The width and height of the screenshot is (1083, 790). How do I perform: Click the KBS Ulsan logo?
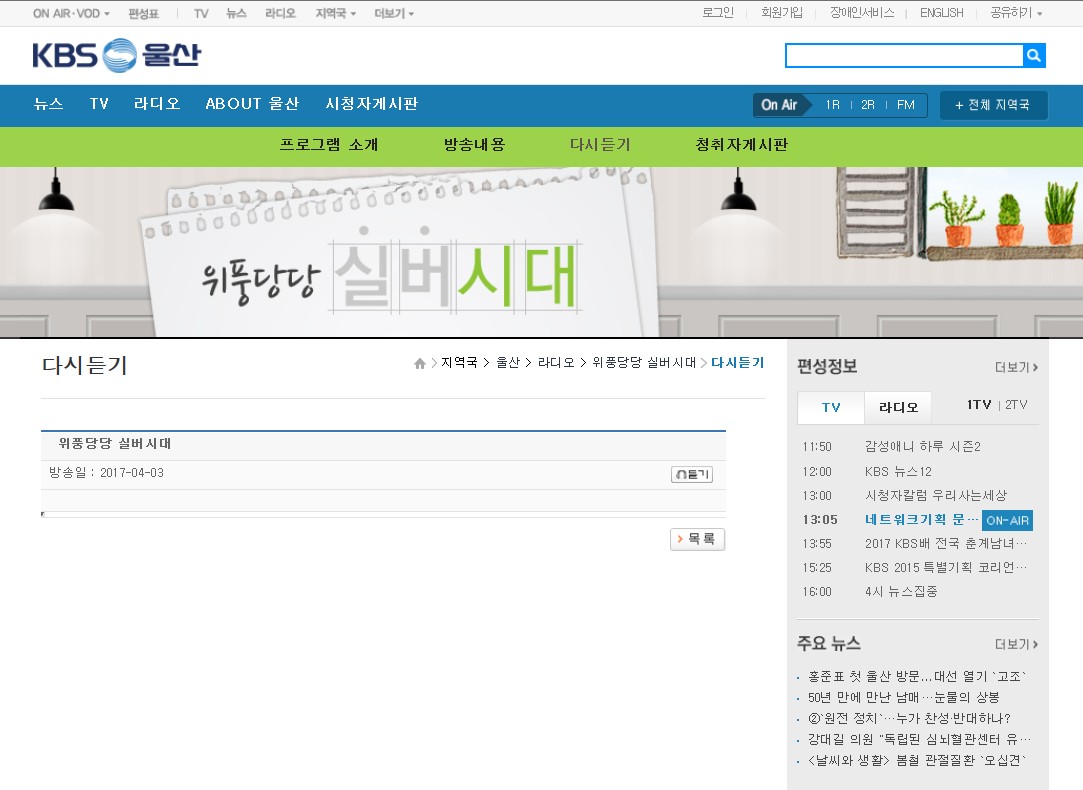pyautogui.click(x=117, y=55)
